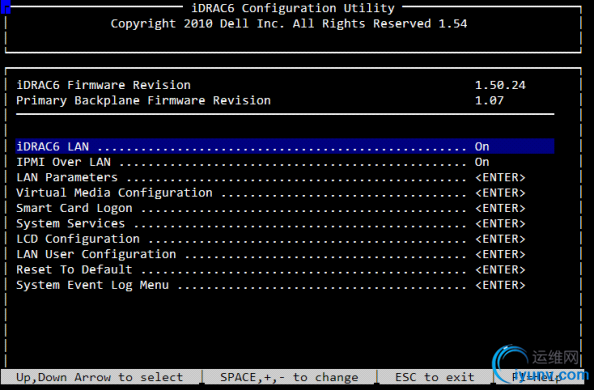Select the iDRAC6 LAN menu row
595x391 pixels.
pos(285,147)
